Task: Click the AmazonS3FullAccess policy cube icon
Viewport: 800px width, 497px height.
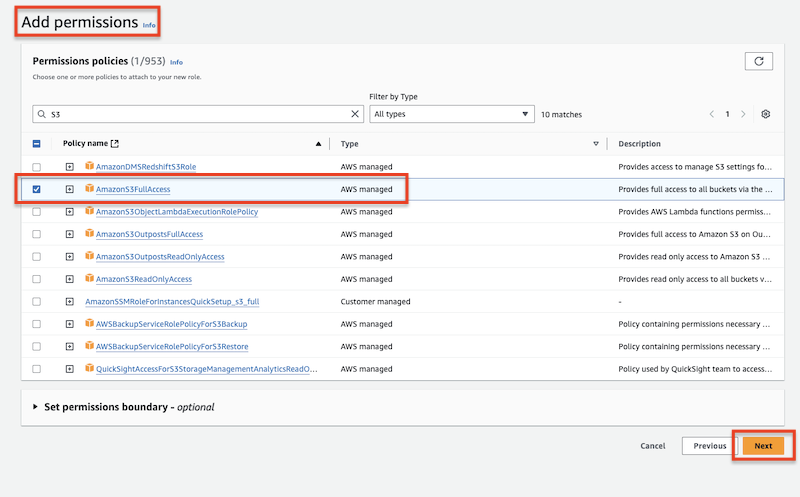Action: (89, 188)
